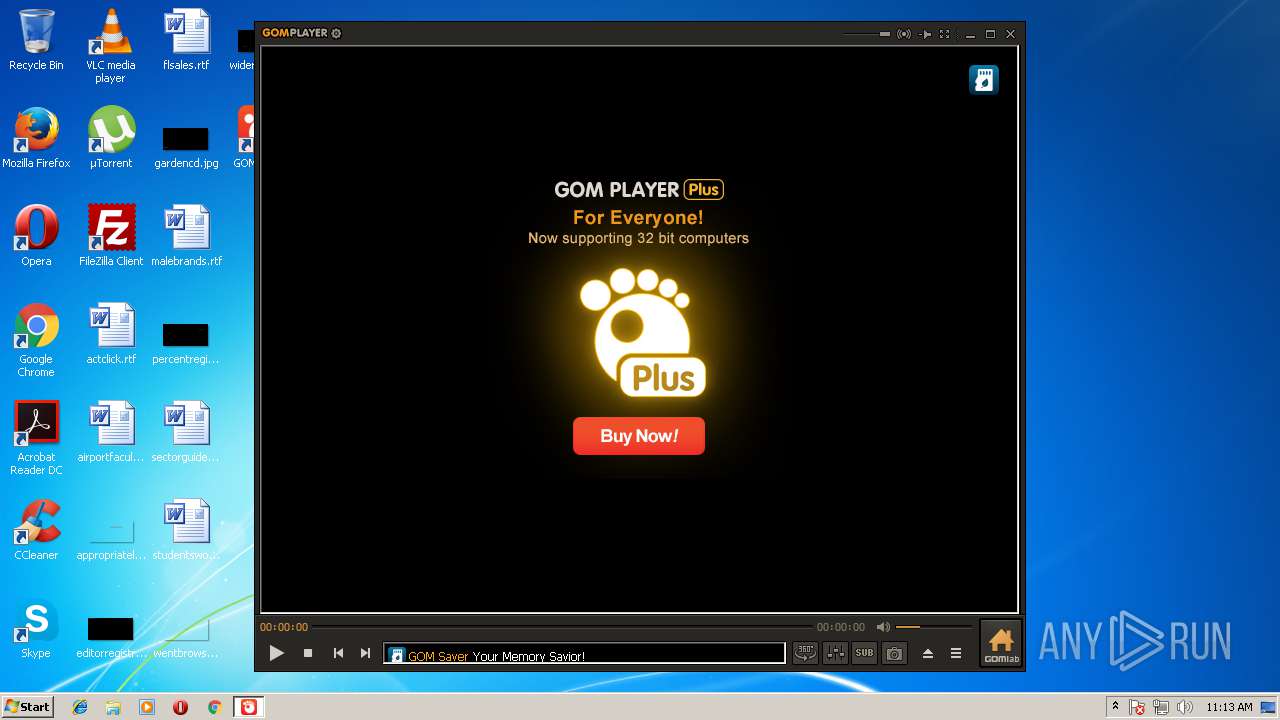Select the VLC media player shortcut
Viewport: 1280px width, 720px height.
pyautogui.click(x=110, y=46)
